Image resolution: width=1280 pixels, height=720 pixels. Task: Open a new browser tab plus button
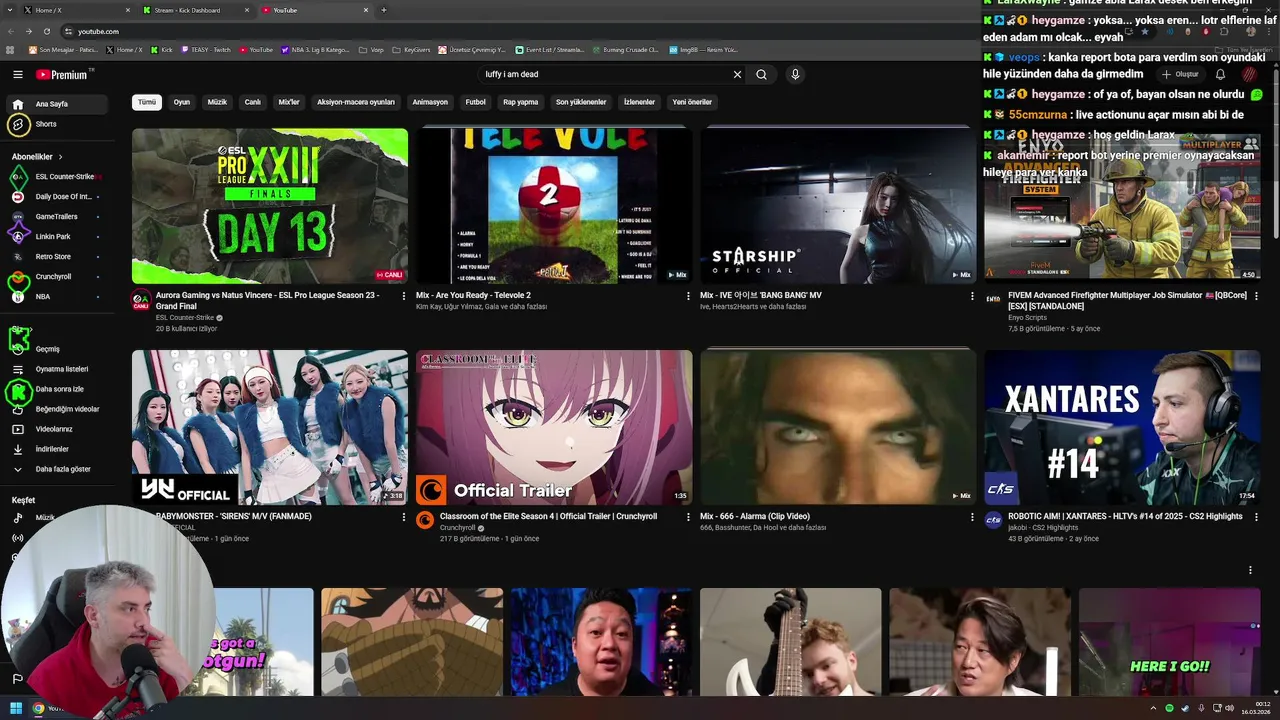[384, 10]
